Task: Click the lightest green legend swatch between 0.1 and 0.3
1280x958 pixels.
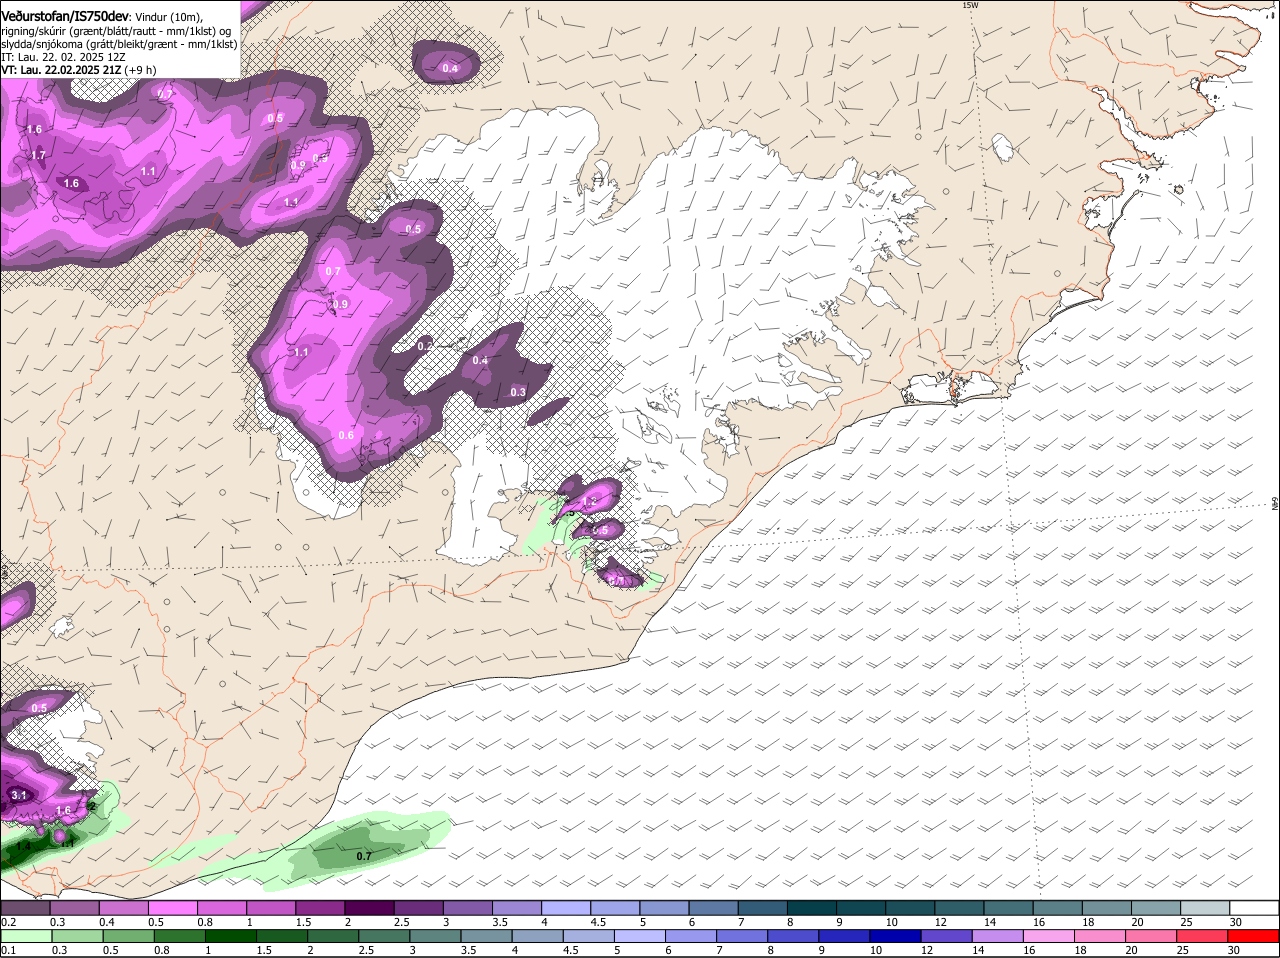Action: click(26, 936)
